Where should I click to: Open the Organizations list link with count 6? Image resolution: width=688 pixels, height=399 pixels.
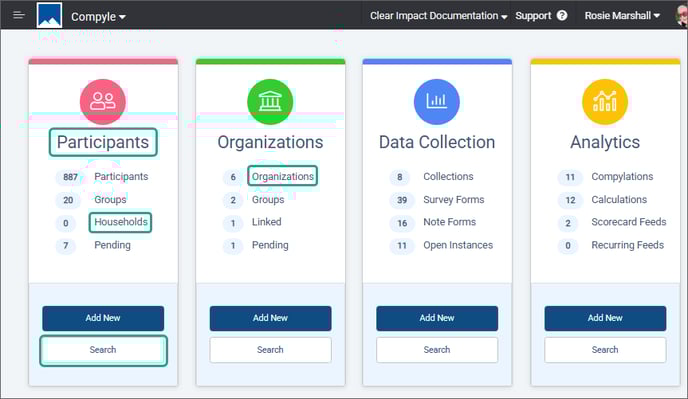[x=283, y=176]
